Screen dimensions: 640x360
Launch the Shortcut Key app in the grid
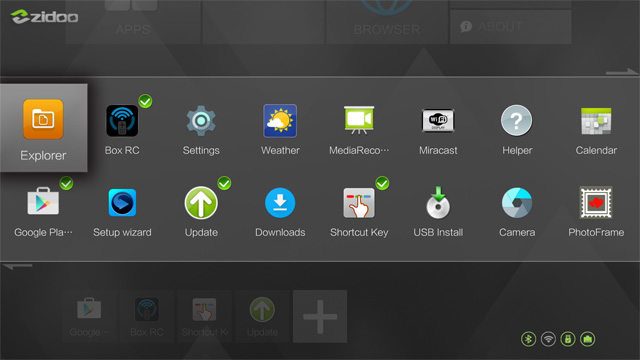click(x=359, y=203)
